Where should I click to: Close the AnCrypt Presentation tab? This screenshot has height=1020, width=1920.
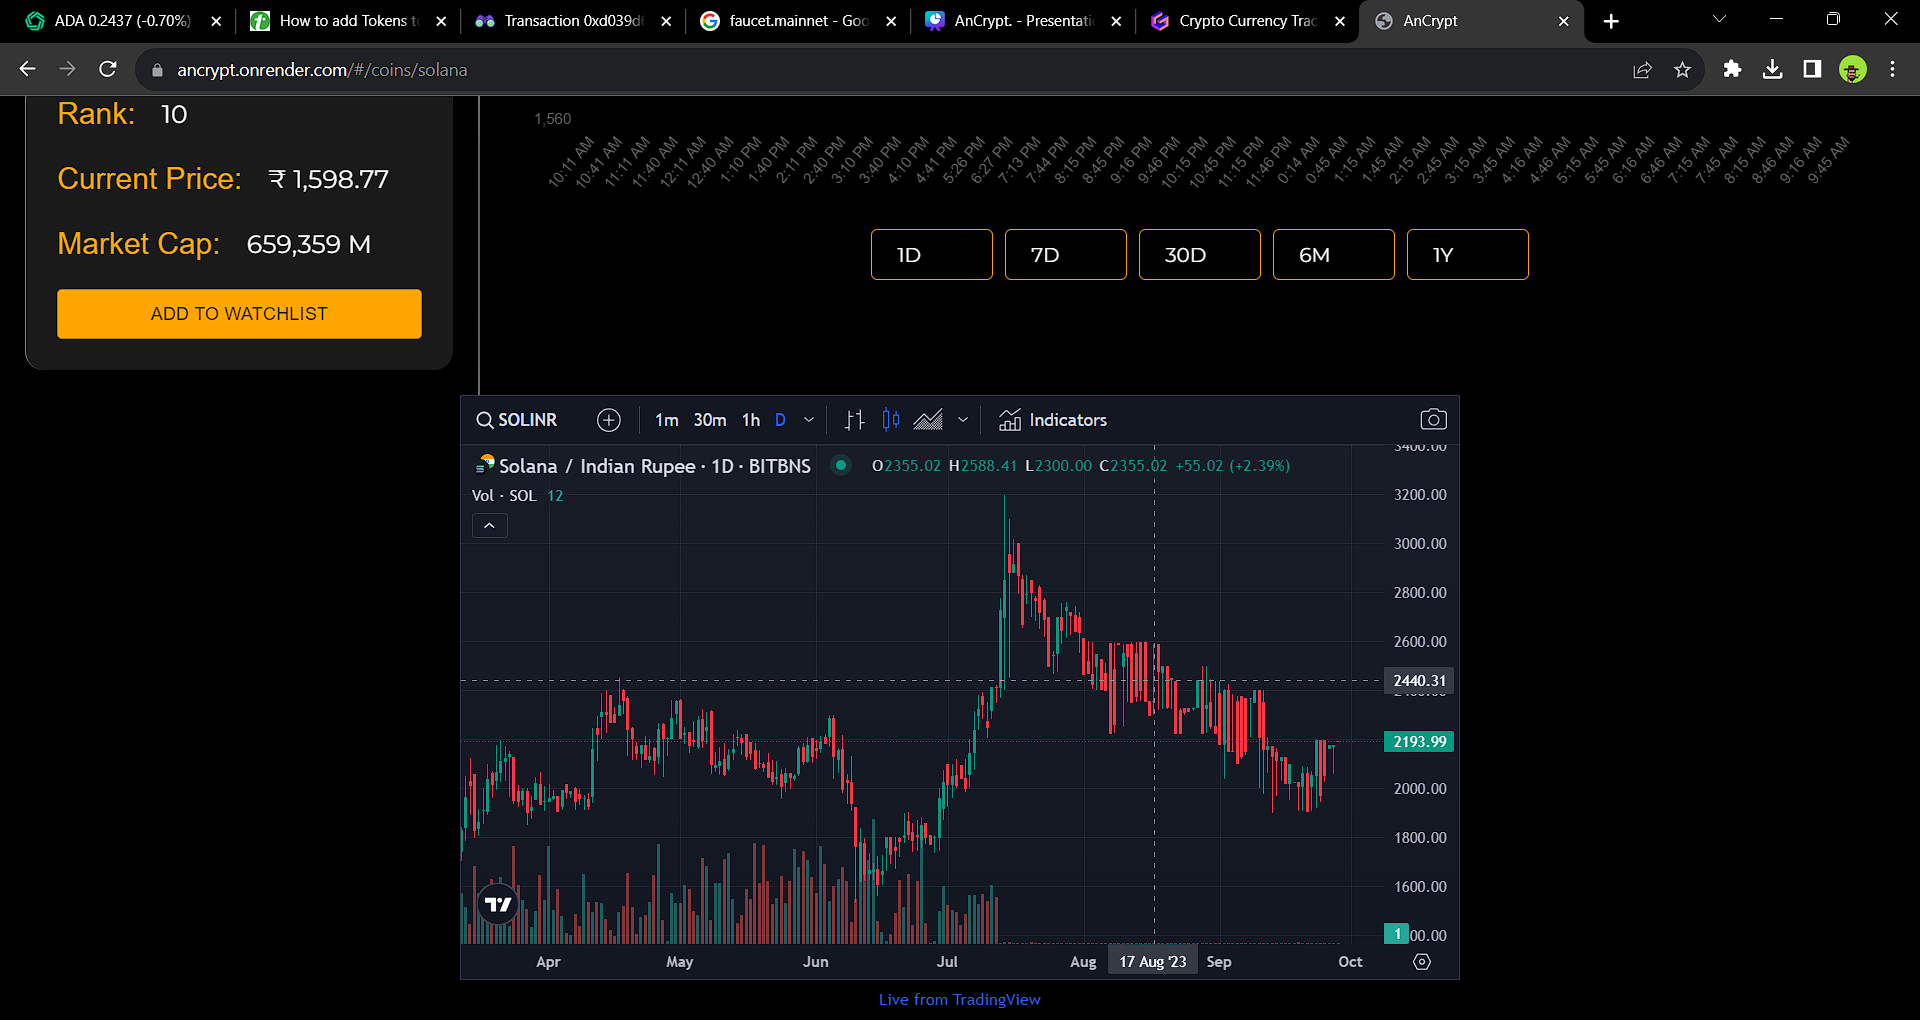coord(1116,21)
